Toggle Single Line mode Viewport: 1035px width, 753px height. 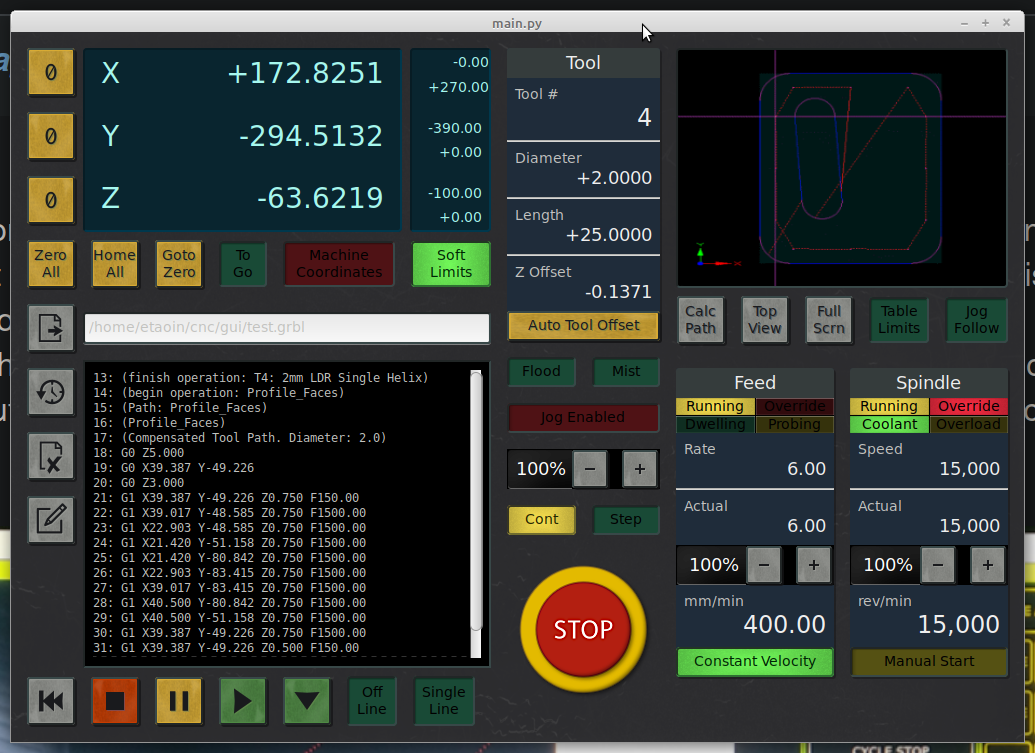(444, 701)
